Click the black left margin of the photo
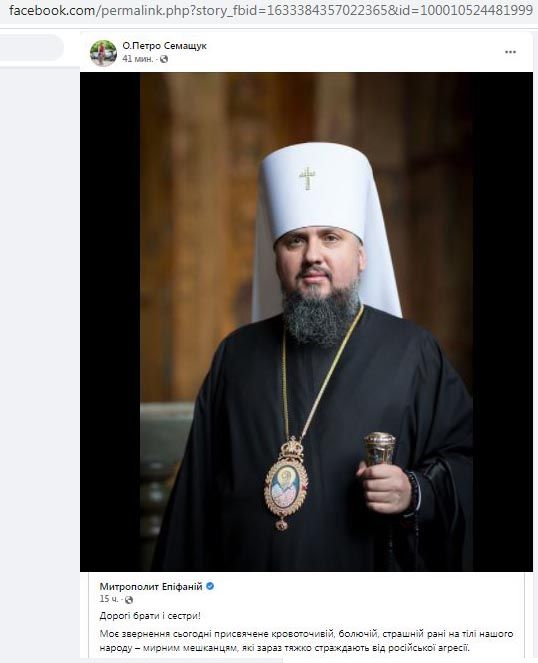Screen dimensions: 538x663 (110, 321)
